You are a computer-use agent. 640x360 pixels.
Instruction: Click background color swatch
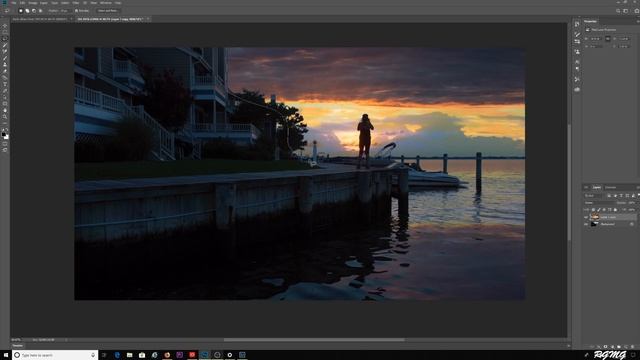click(7, 136)
